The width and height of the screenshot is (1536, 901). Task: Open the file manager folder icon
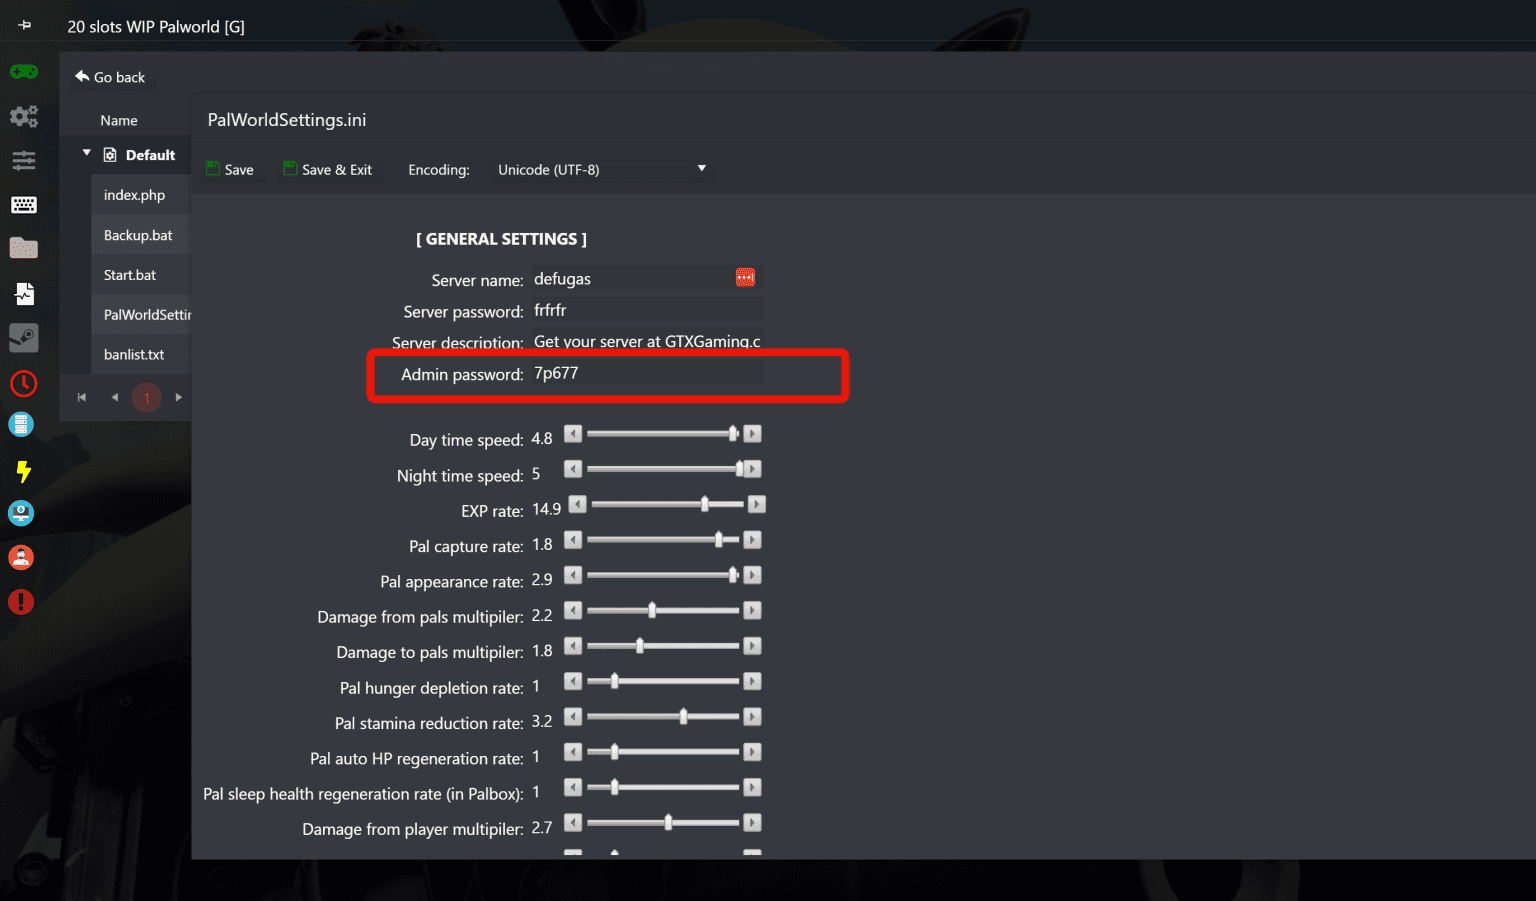coord(23,248)
